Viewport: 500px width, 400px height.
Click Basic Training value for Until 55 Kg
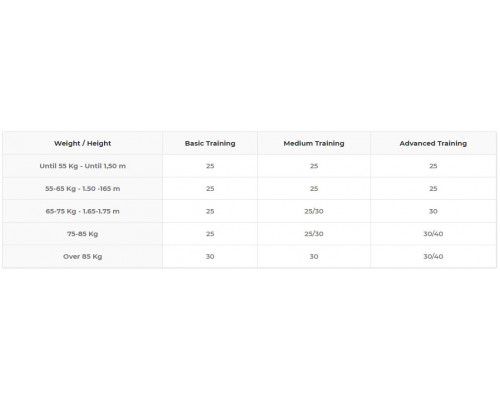(210, 166)
